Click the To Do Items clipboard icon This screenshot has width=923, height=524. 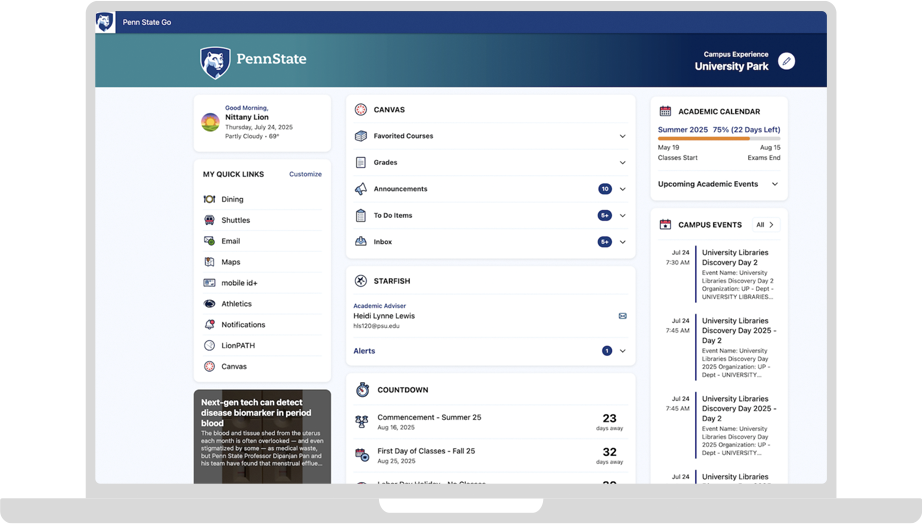[361, 215]
